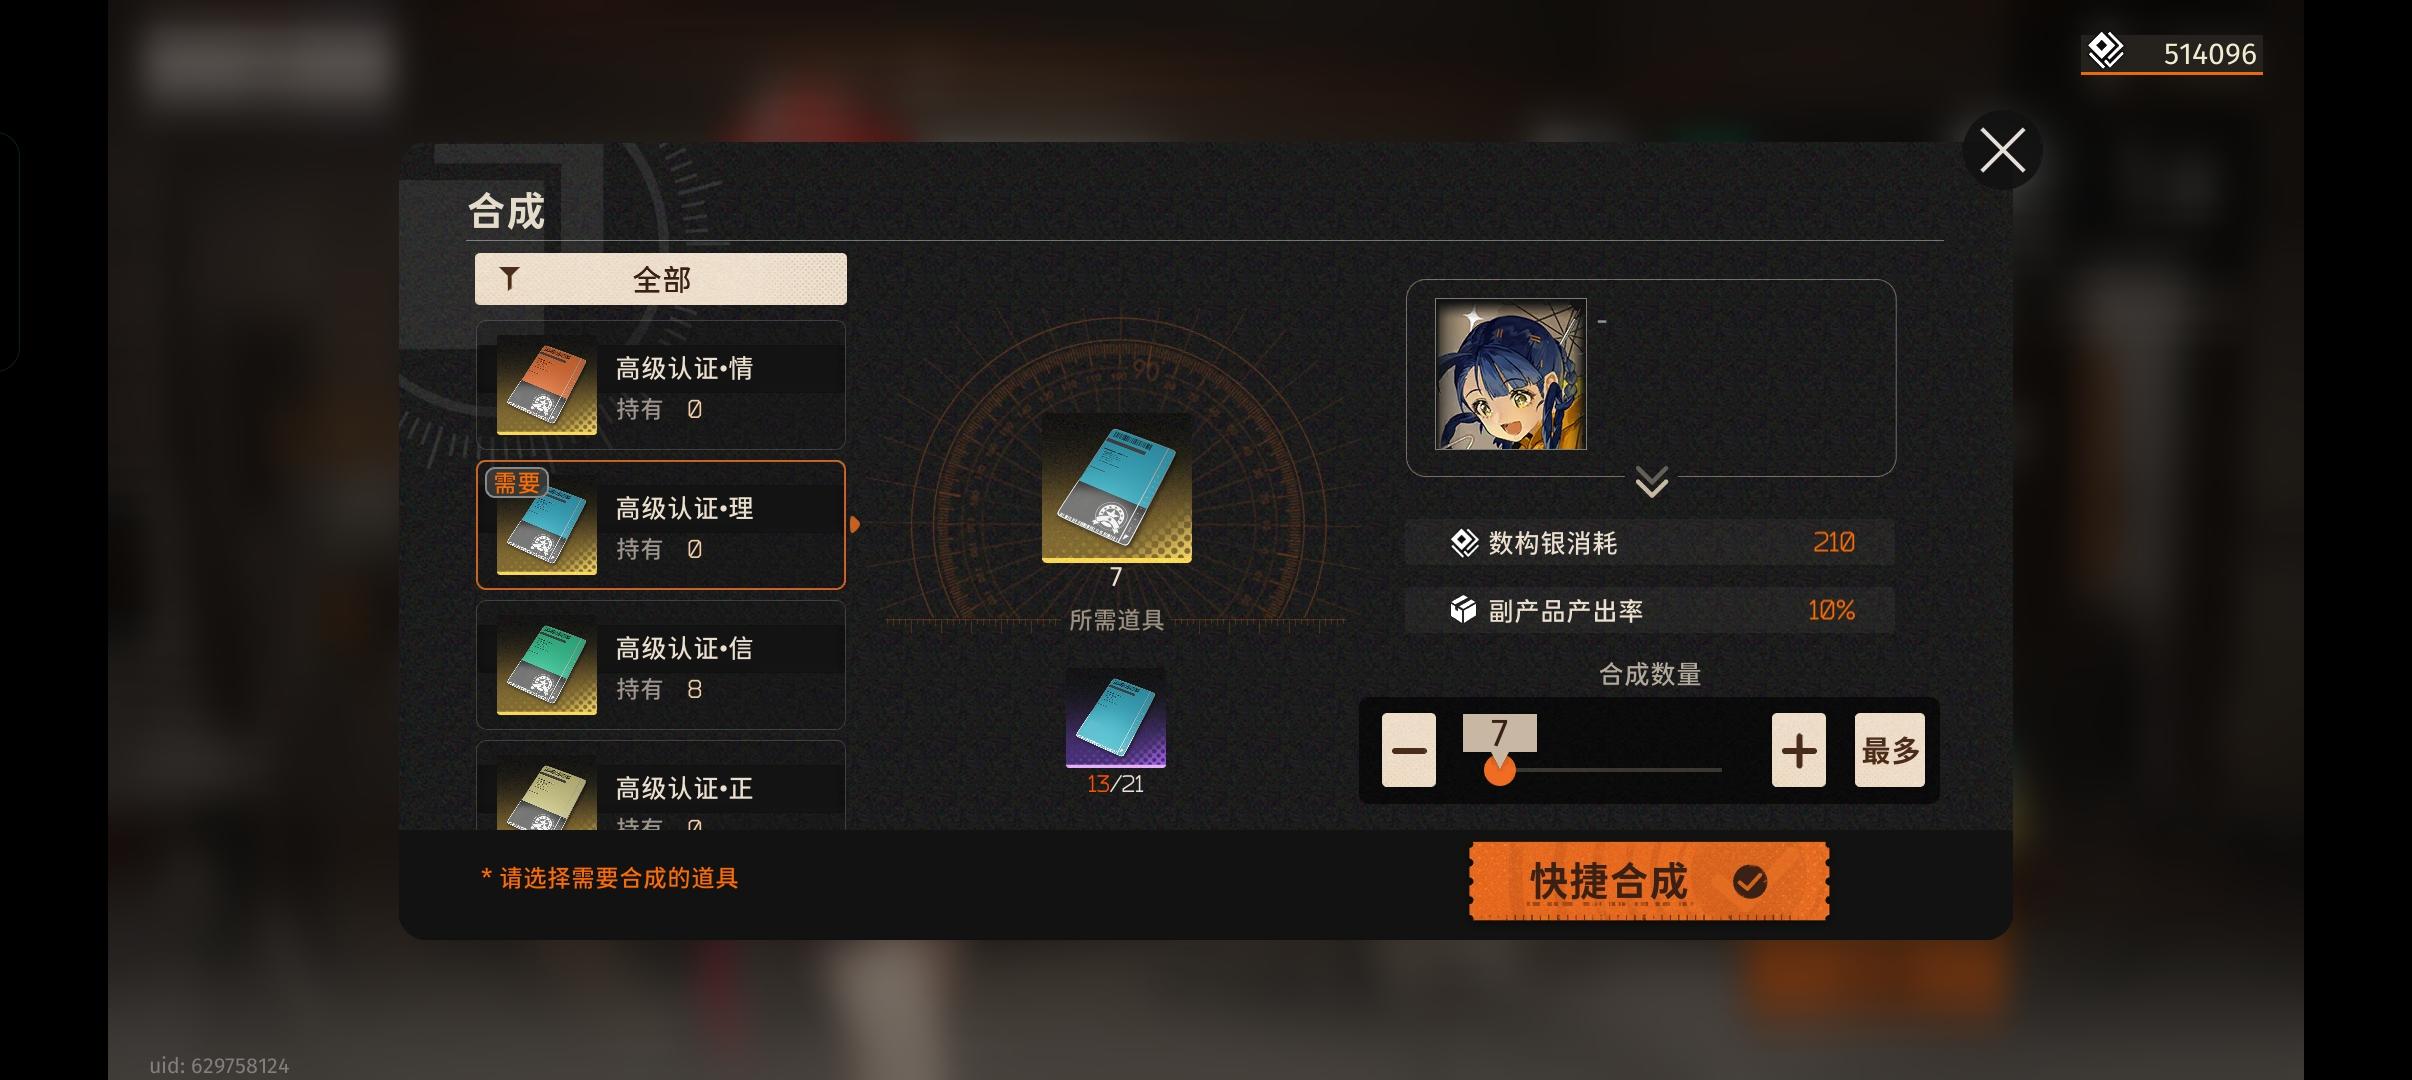Click the 快捷合成 orange button
Viewport: 2412px width, 1080px height.
tap(1649, 881)
